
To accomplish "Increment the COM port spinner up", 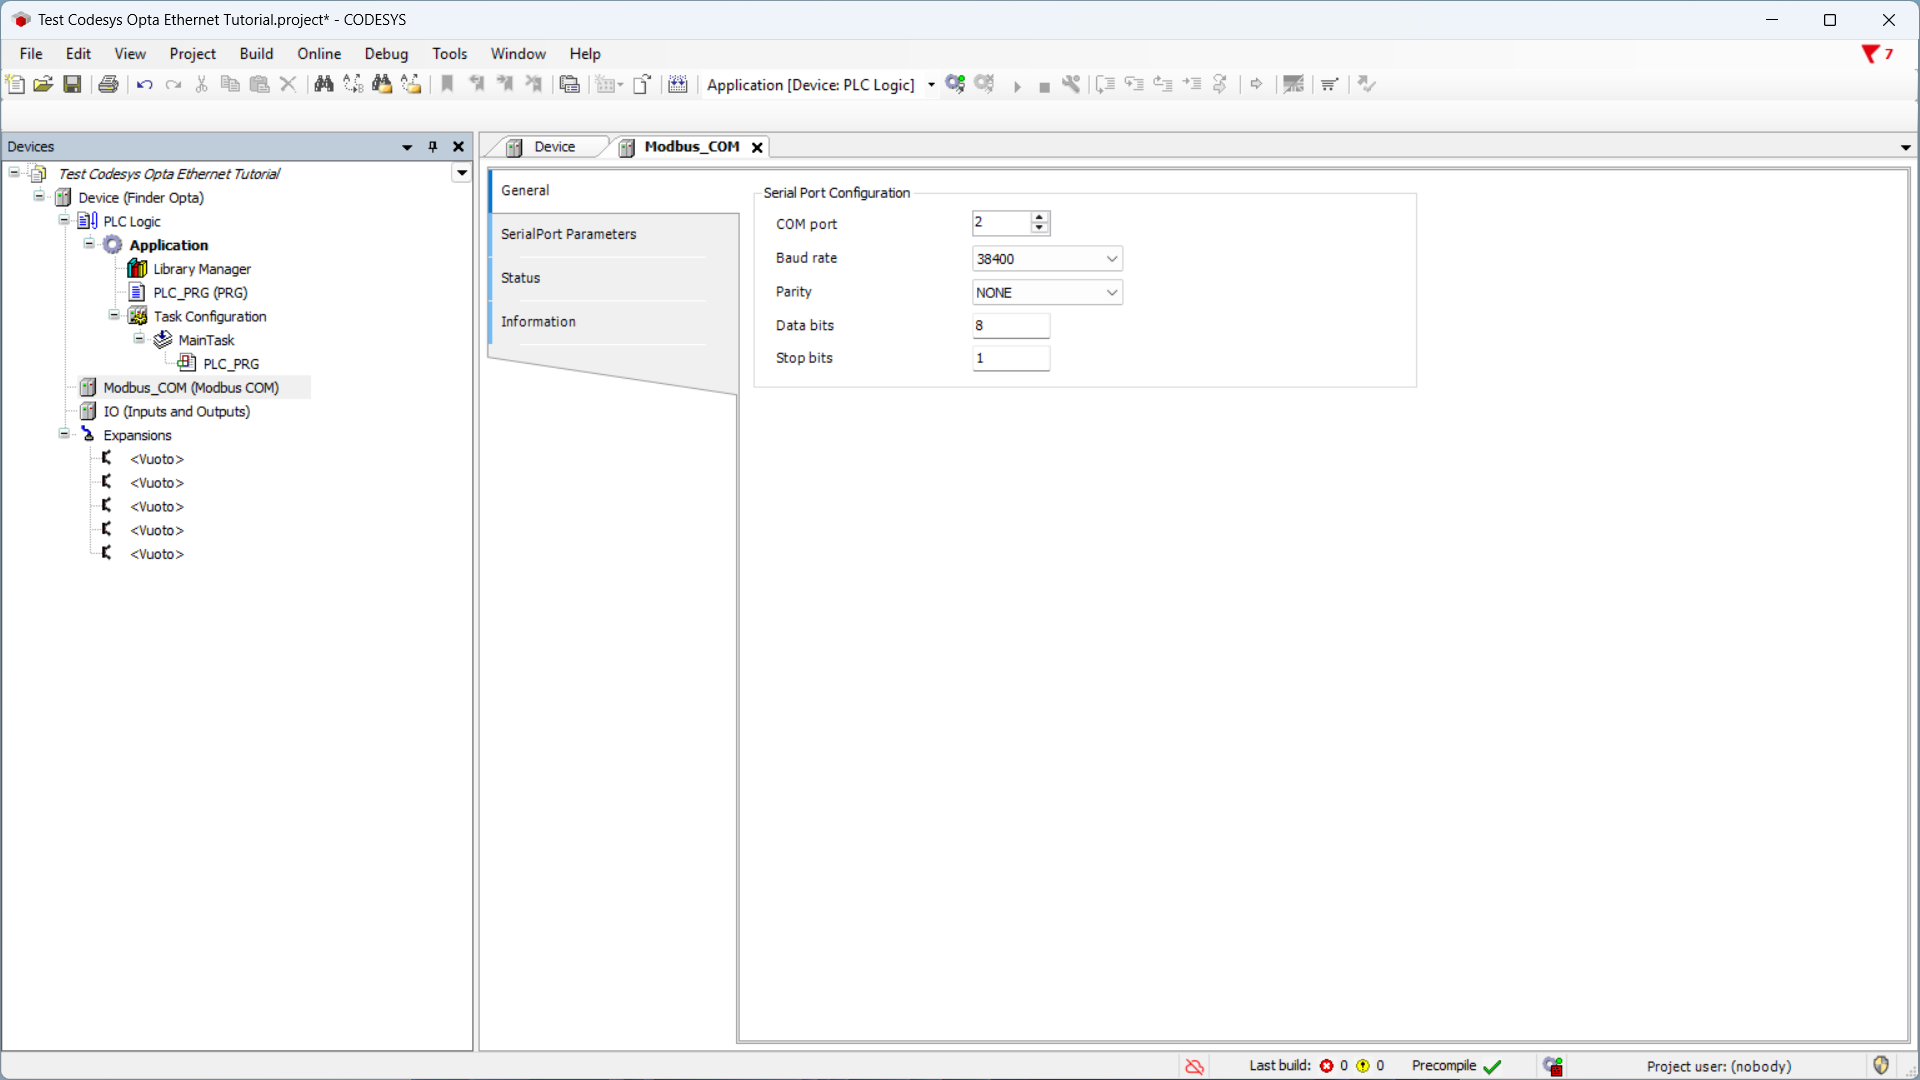I will point(1040,217).
